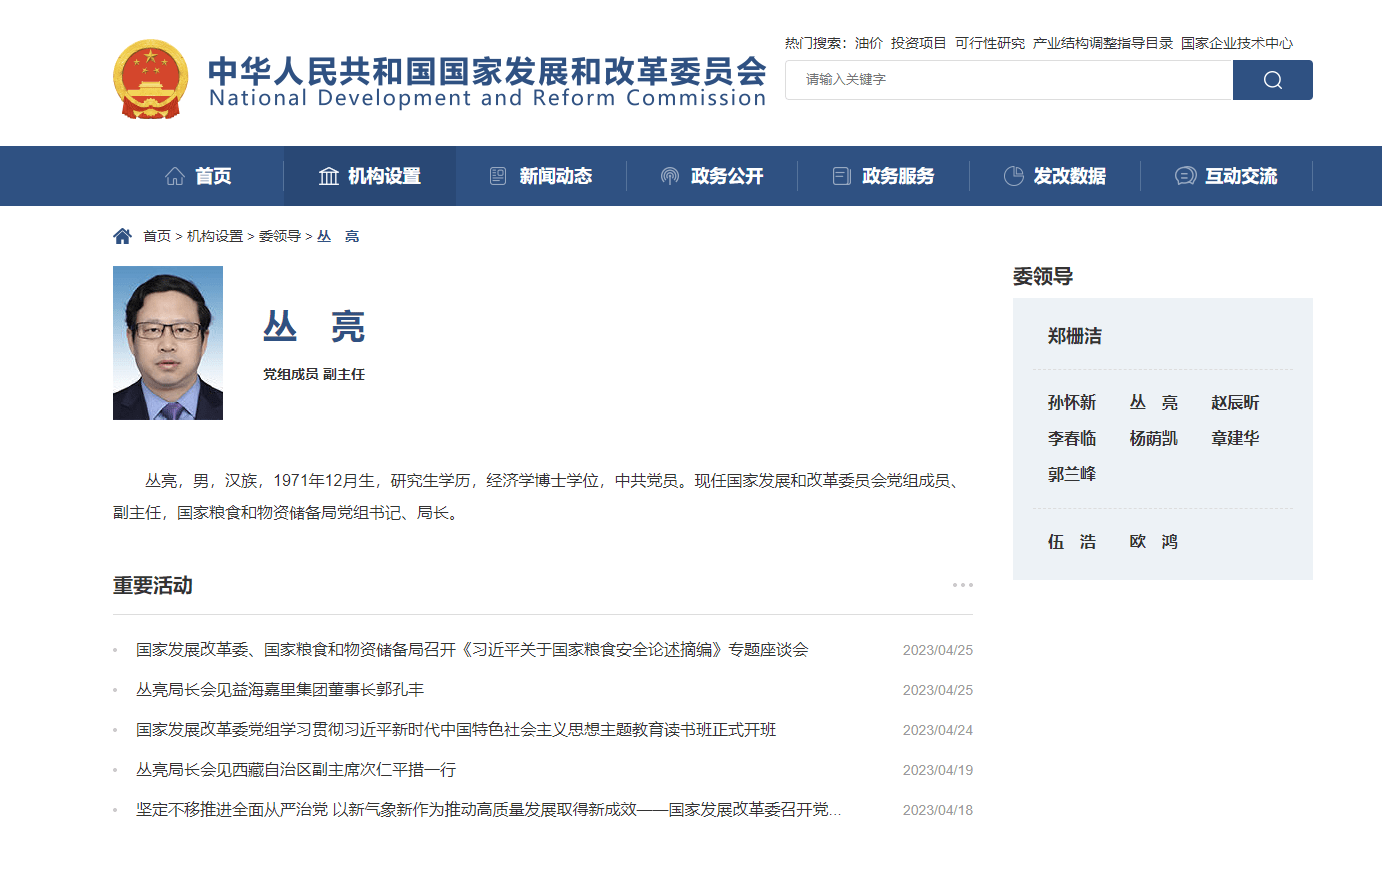Open article 坚定不移推进全面从严治党

(488, 810)
